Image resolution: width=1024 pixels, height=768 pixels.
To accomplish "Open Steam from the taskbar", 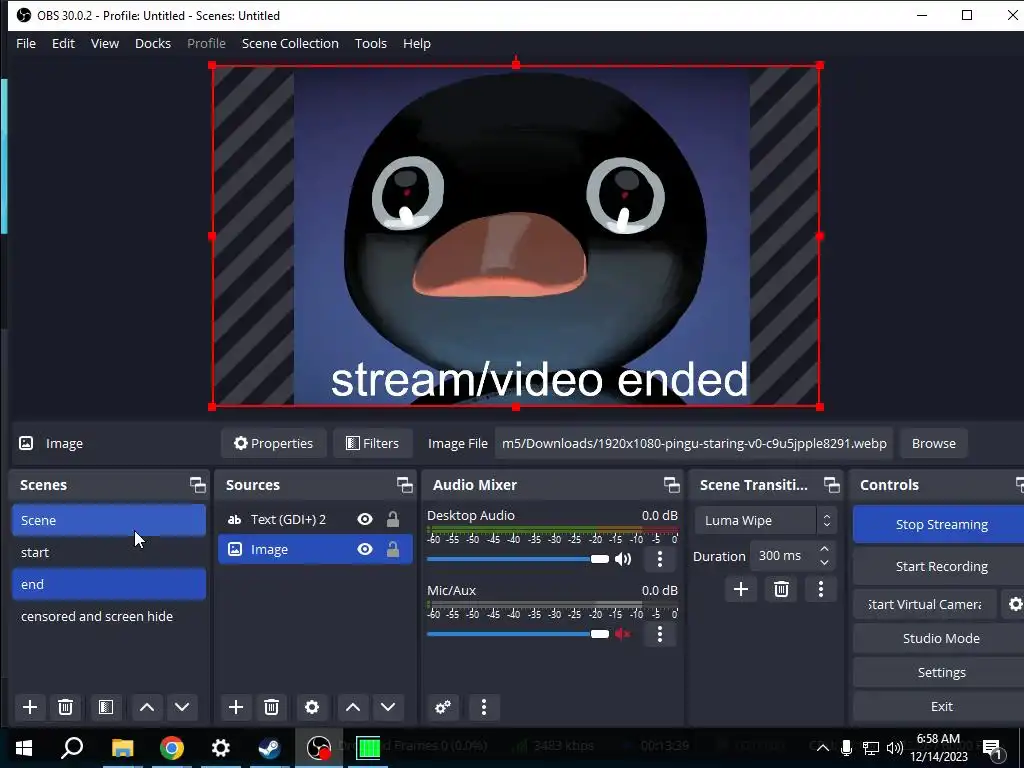I will (269, 748).
